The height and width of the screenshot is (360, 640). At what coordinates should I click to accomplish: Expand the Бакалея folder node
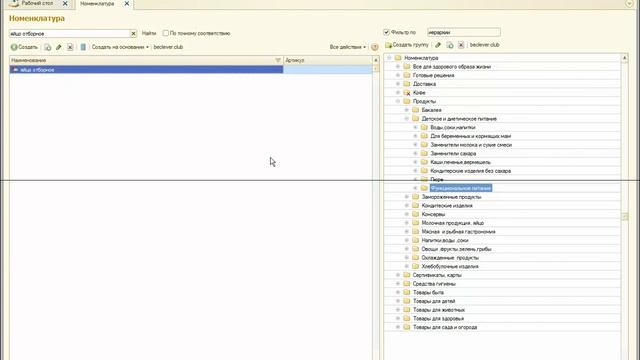[x=407, y=110]
